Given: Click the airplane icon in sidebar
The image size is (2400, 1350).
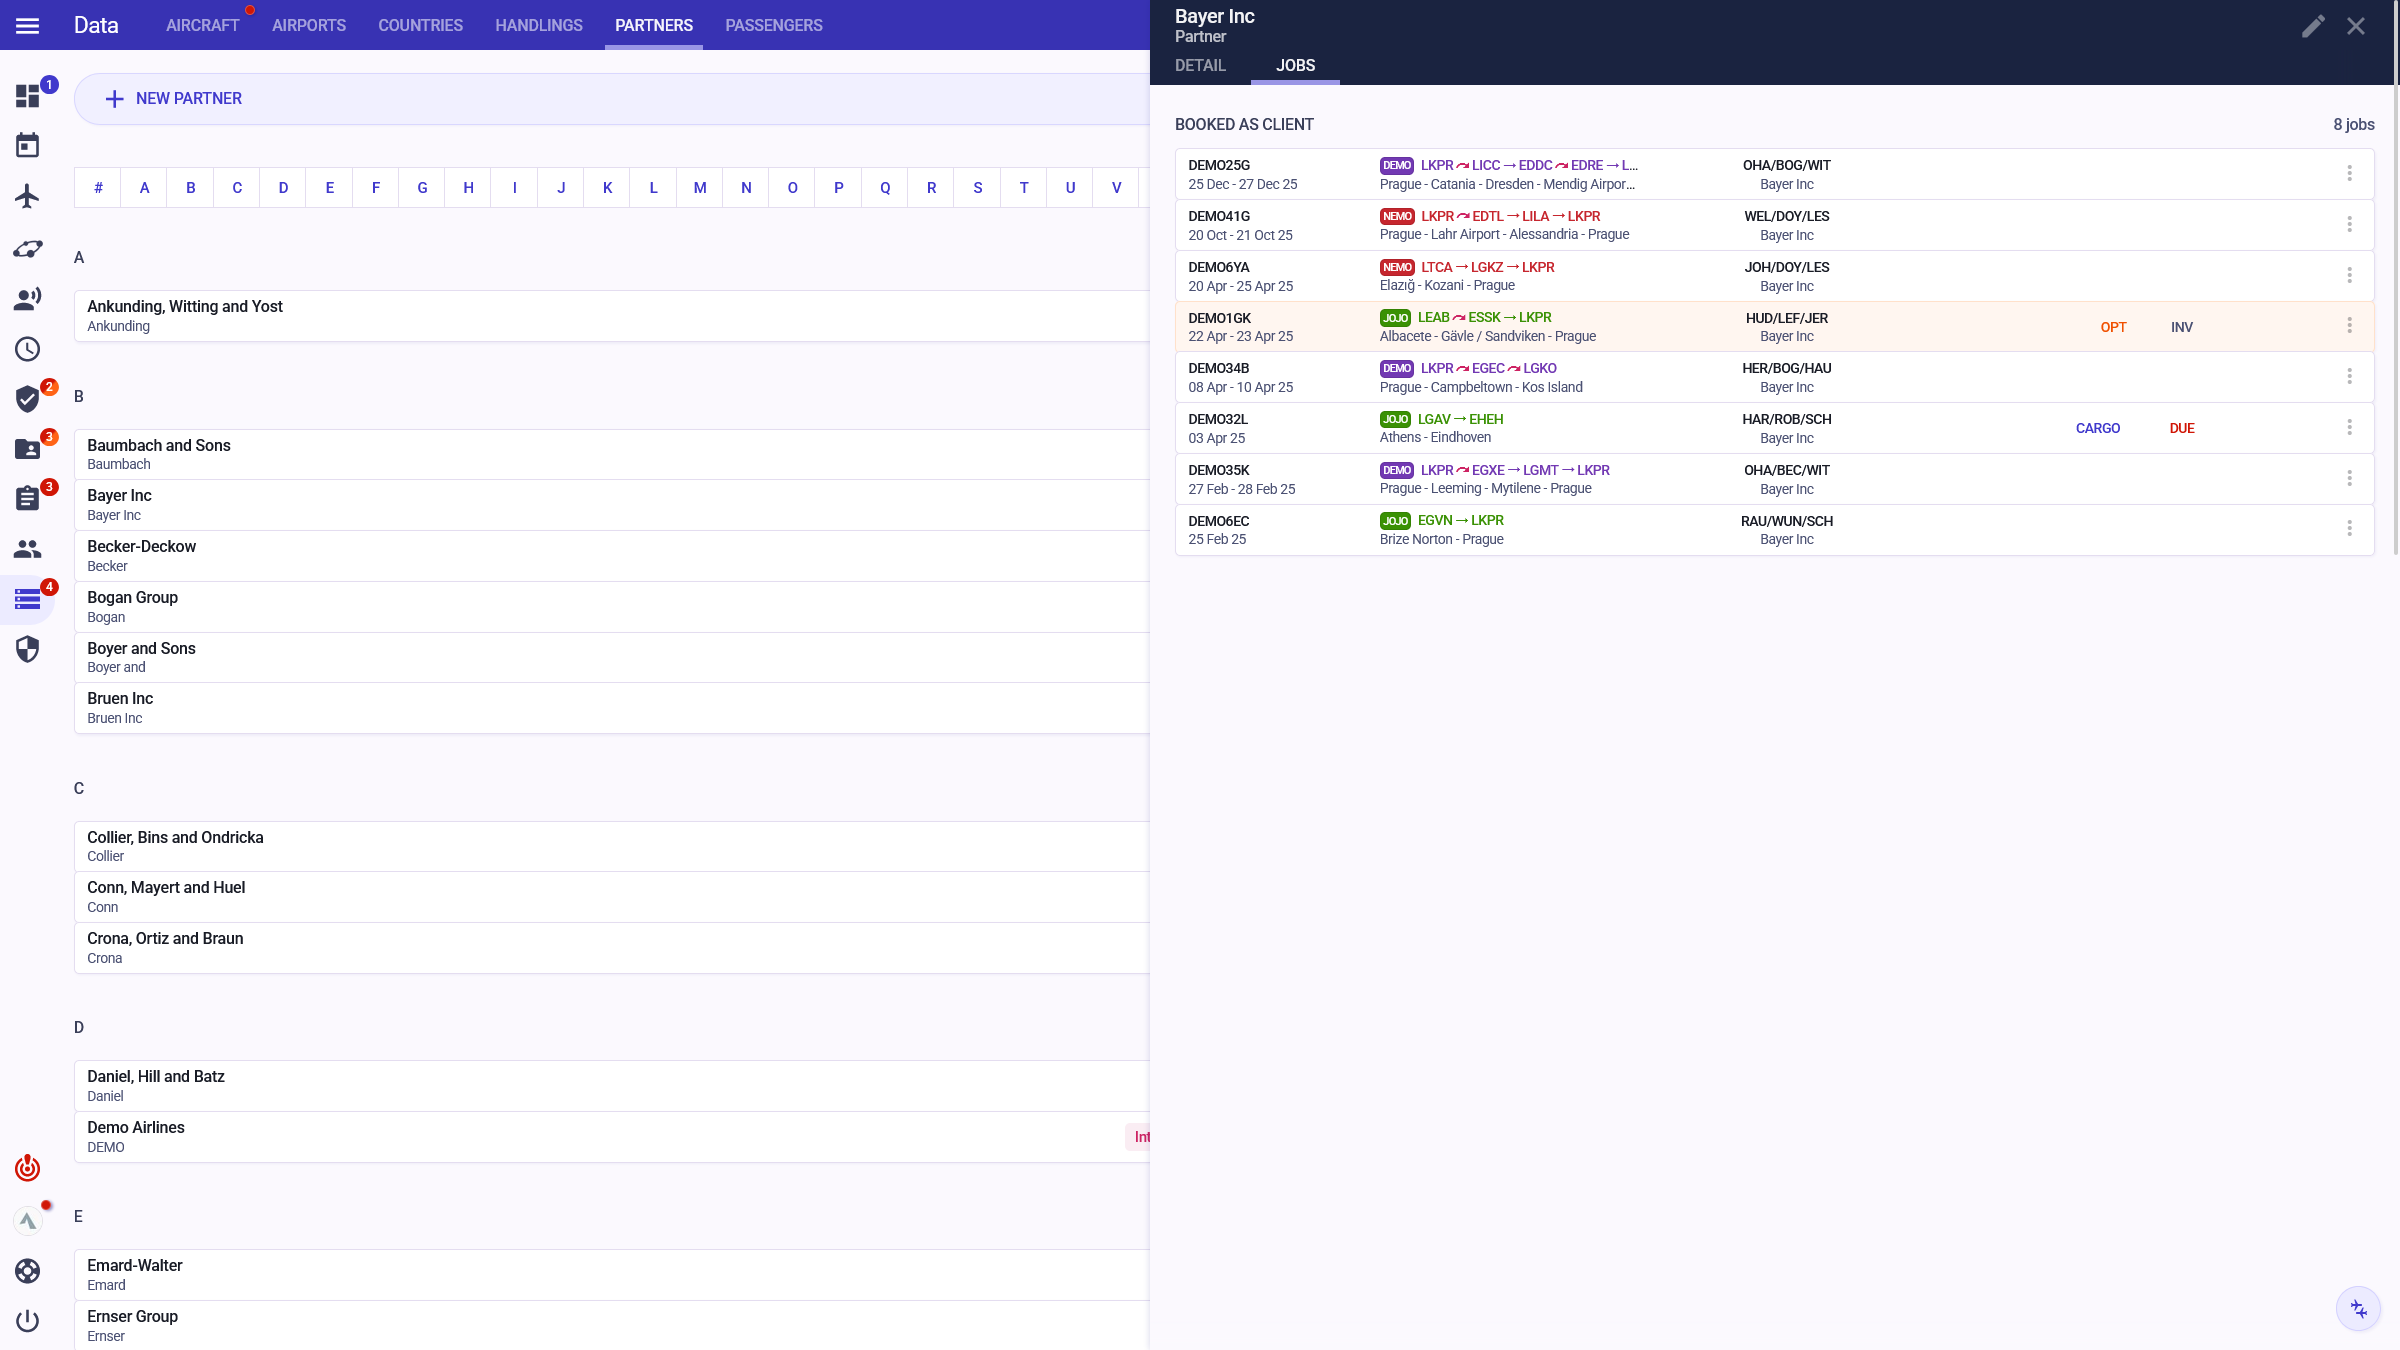Looking at the screenshot, I should 28,196.
